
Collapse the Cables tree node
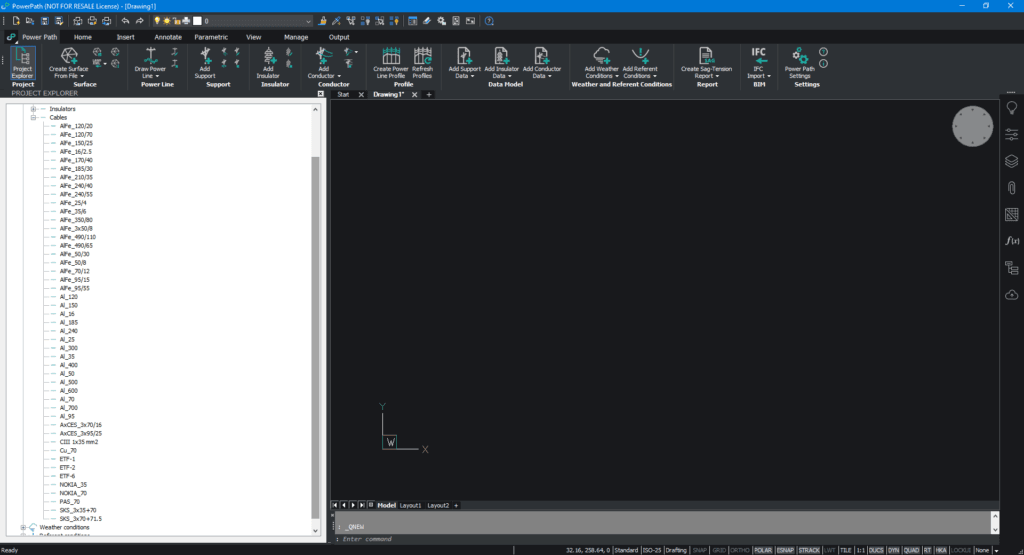(x=33, y=118)
